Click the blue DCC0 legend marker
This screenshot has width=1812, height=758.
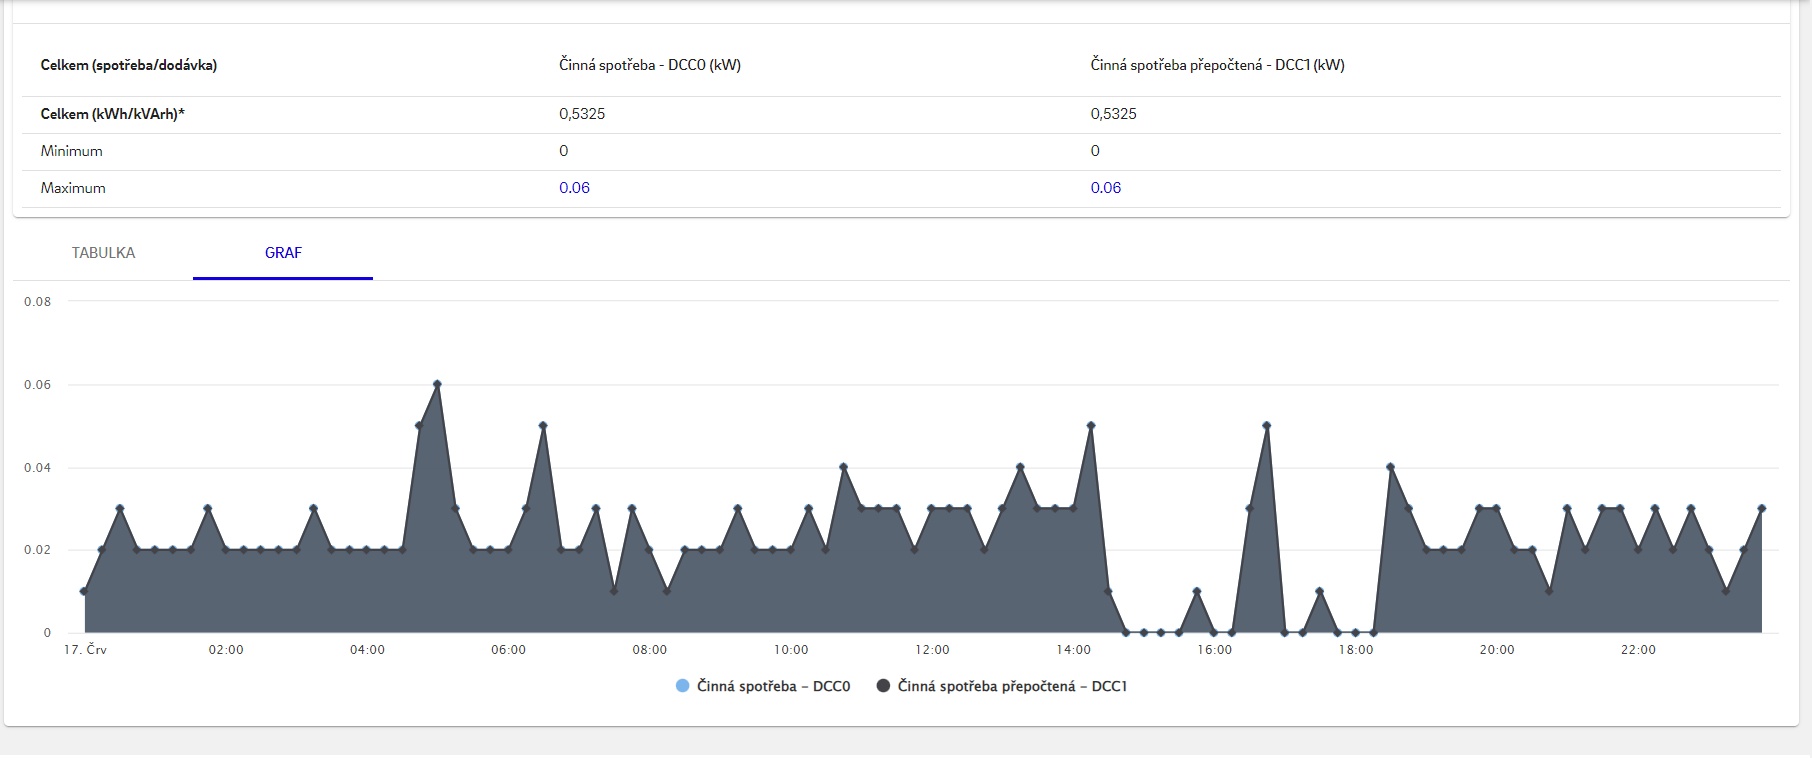pos(683,686)
